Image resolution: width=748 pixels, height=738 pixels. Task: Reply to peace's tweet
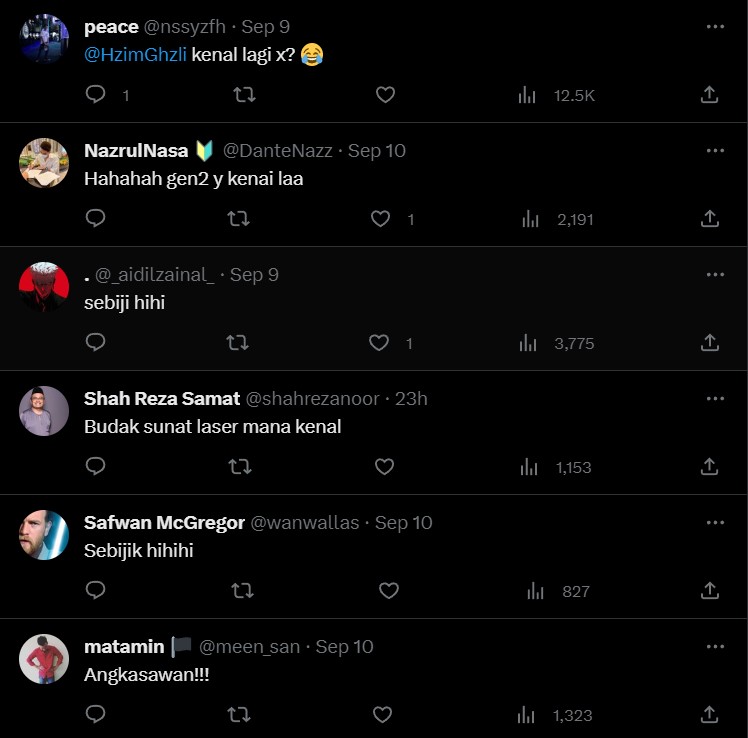(x=96, y=95)
